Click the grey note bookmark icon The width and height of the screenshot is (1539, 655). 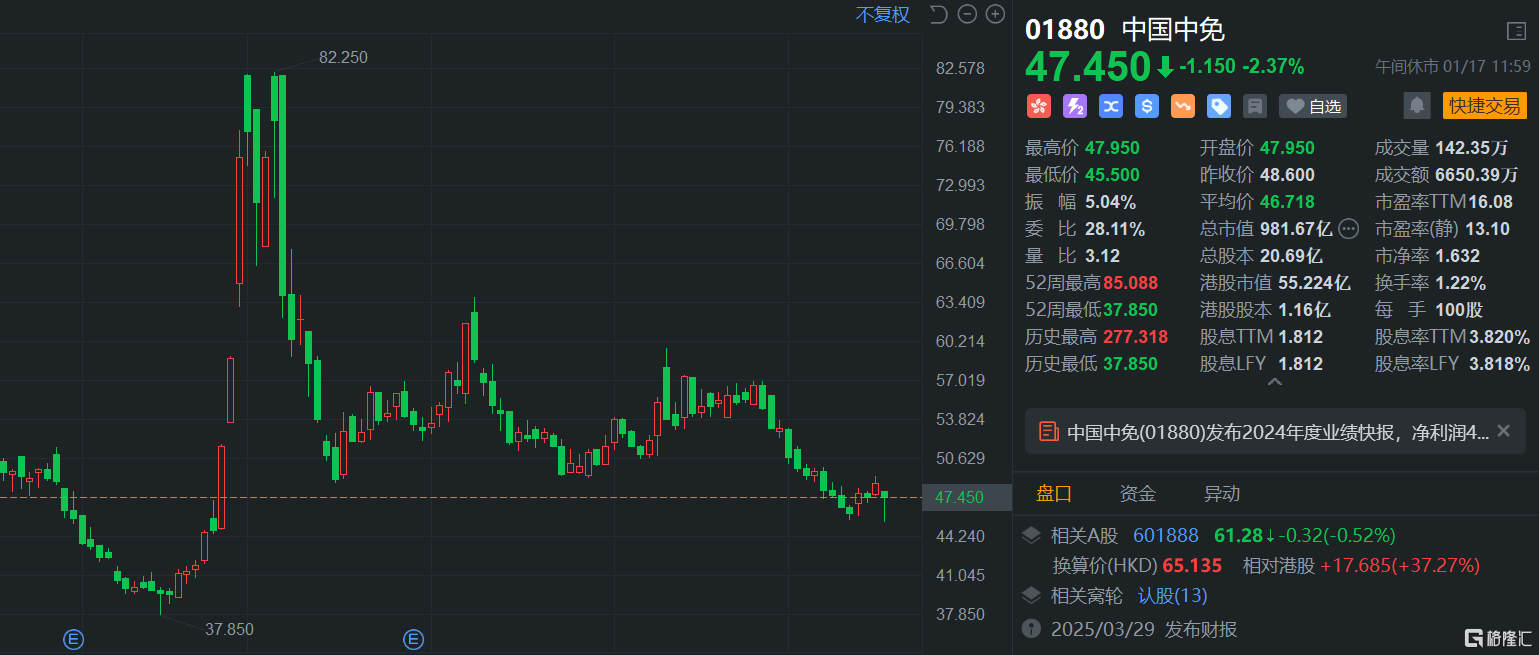coord(1255,106)
